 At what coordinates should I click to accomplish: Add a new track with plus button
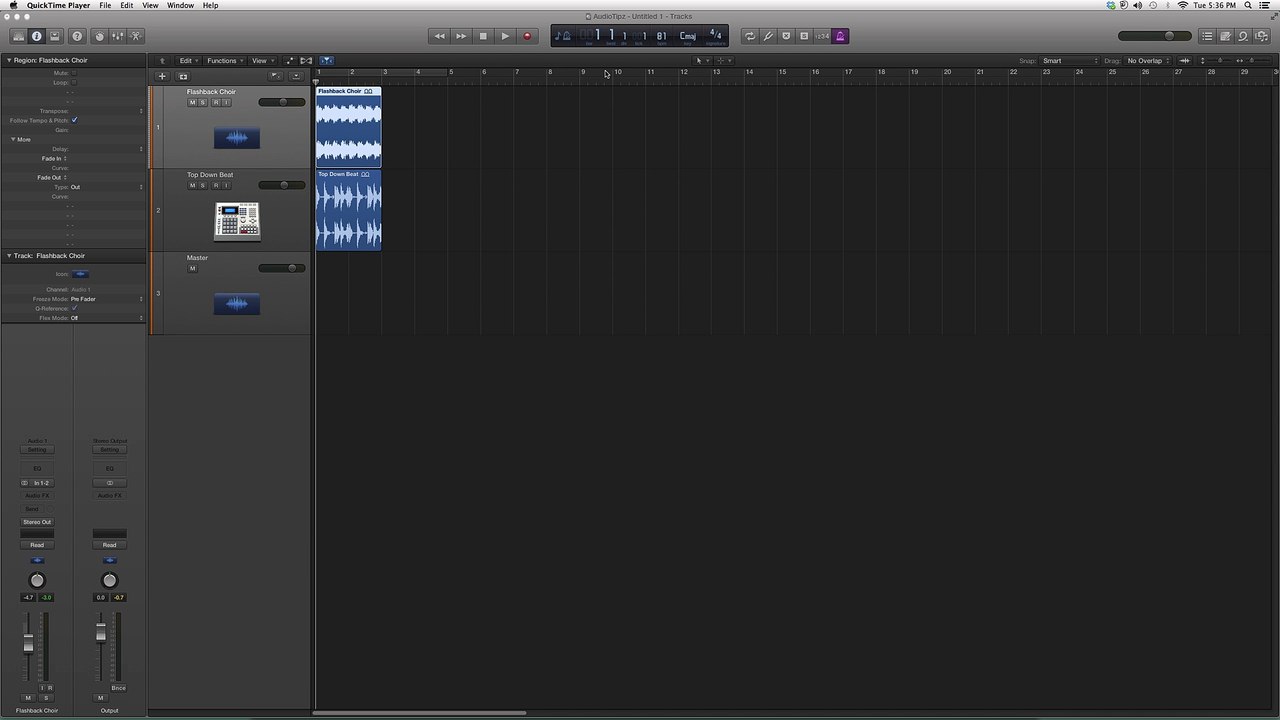pyautogui.click(x=162, y=76)
